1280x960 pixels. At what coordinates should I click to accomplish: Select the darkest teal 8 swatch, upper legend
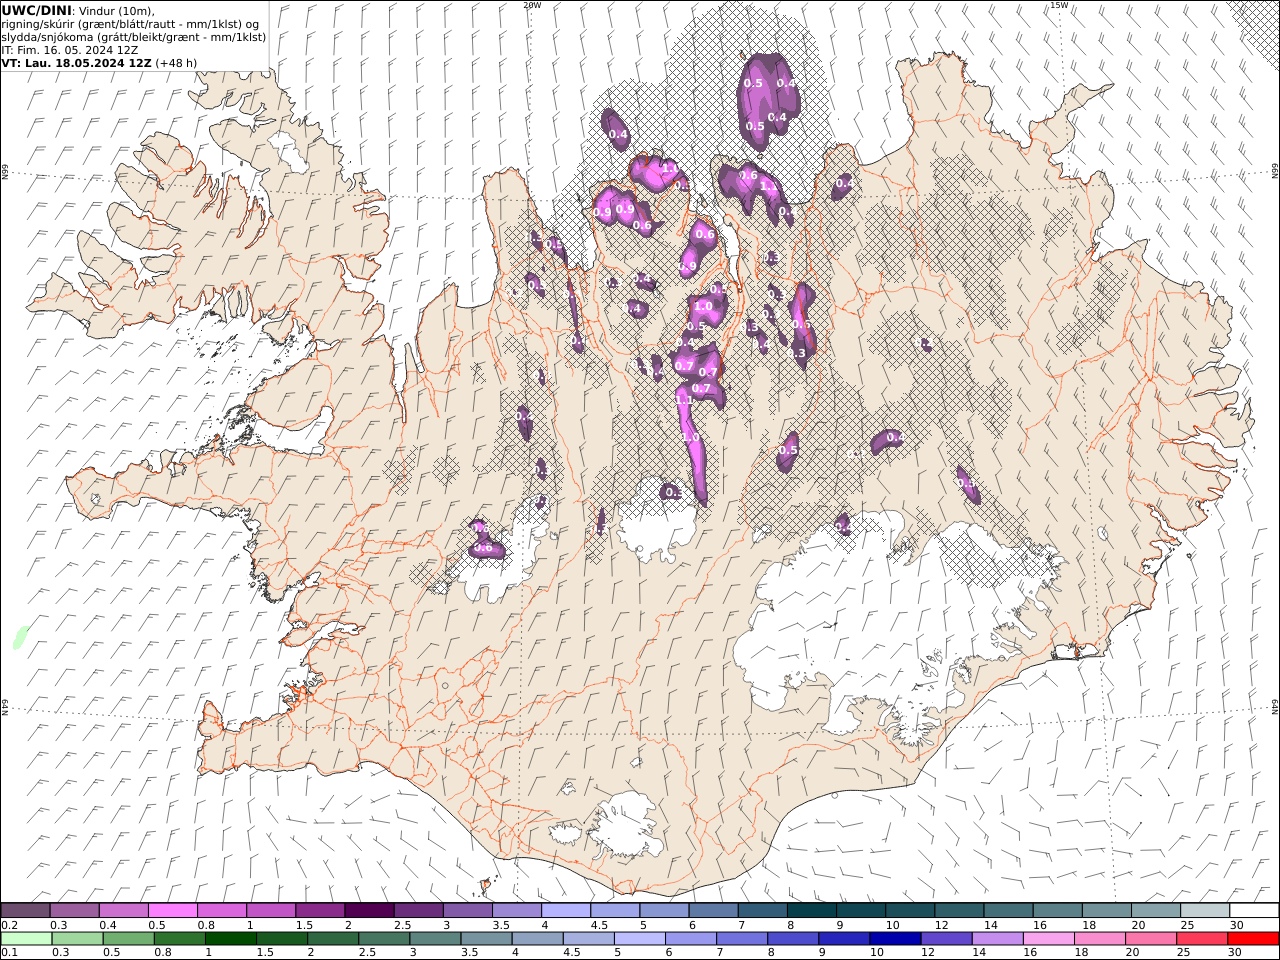811,910
